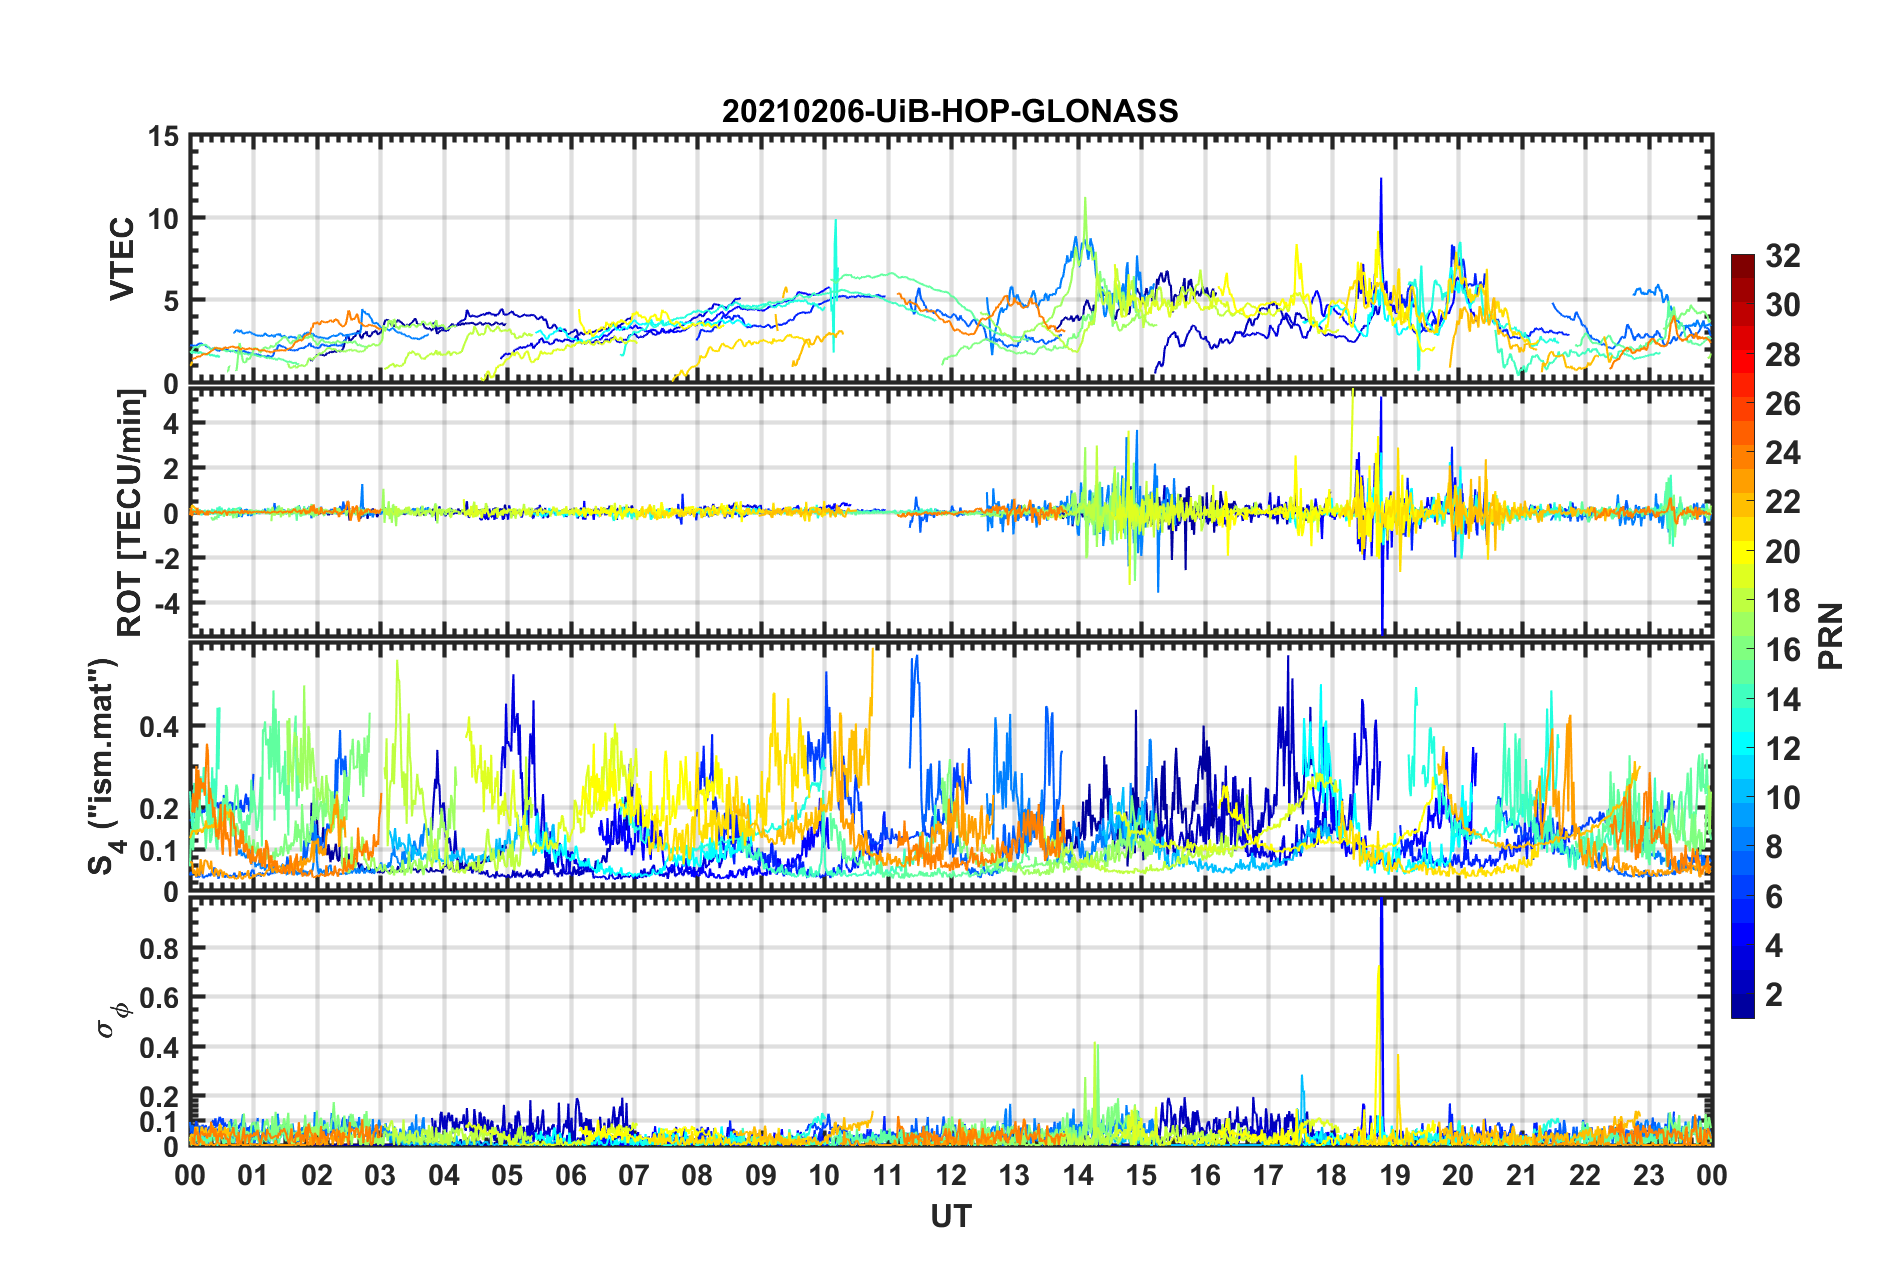Viewport: 1902px width, 1272px height.
Task: Click PRN colorbar tick label 22
Action: 1782,502
